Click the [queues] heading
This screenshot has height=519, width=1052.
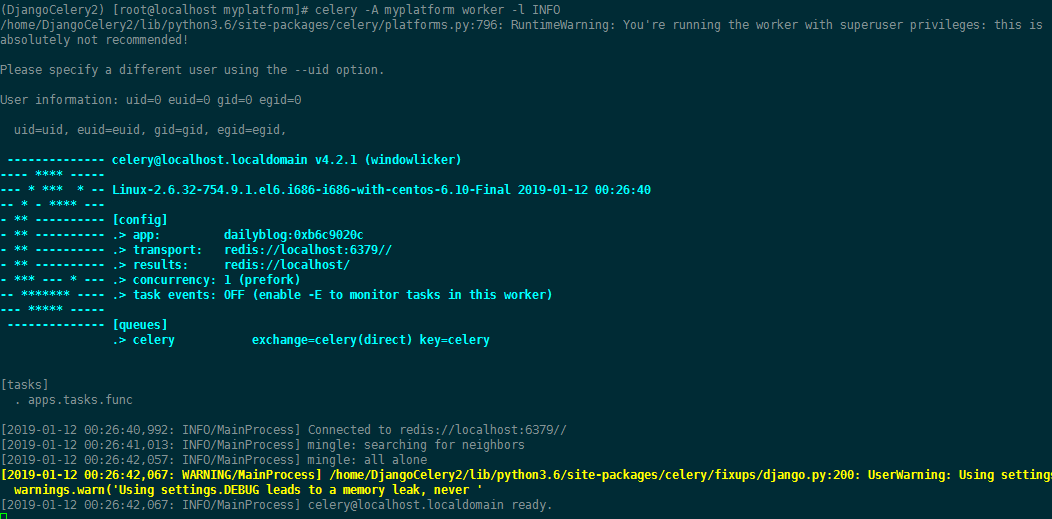coord(140,325)
